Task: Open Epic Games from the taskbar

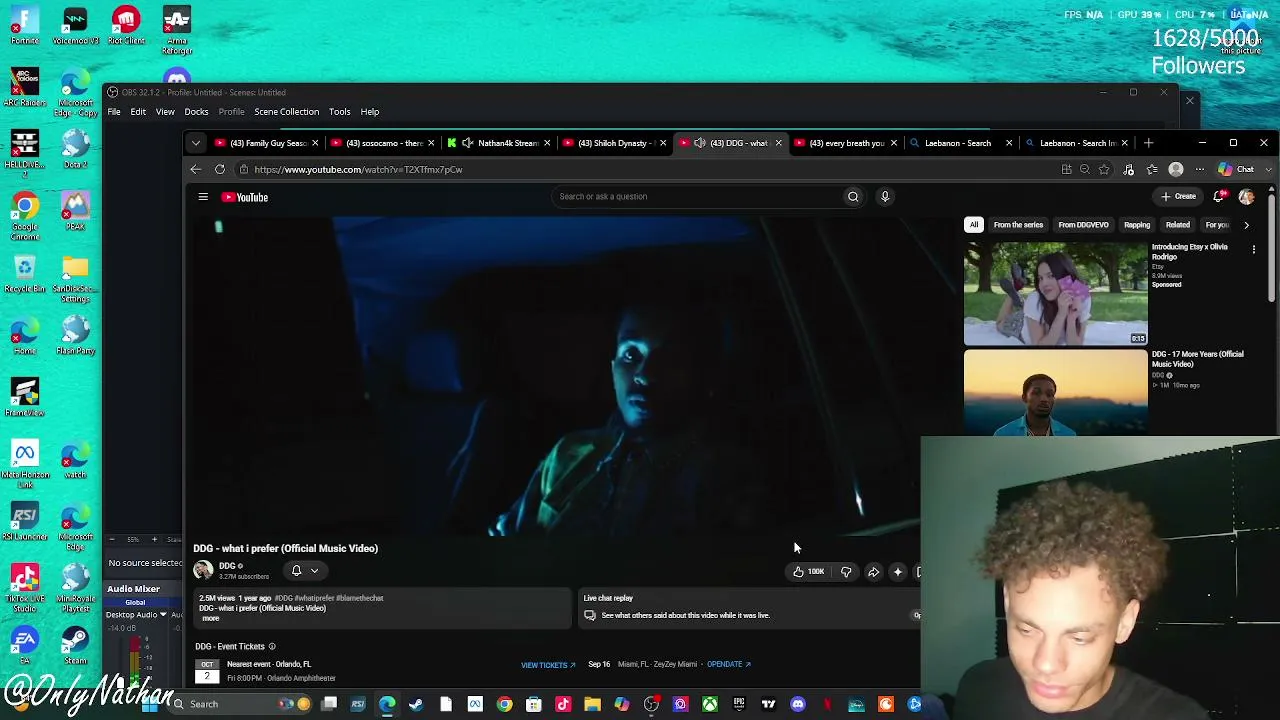Action: click(x=739, y=705)
